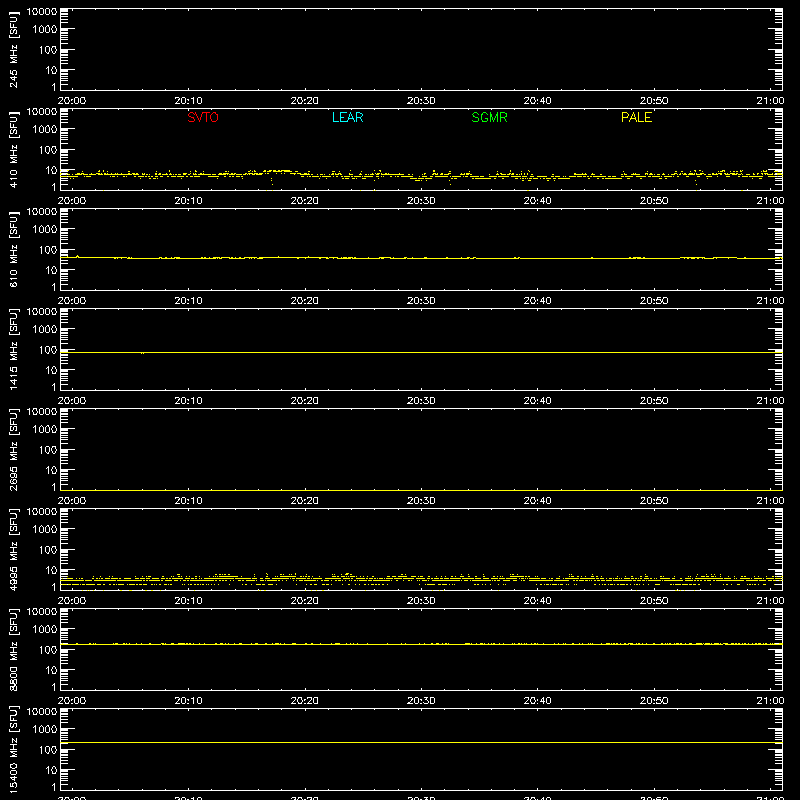Click the 21:00 label under the 245 MHz panel
This screenshot has width=800, height=800.
[x=770, y=101]
